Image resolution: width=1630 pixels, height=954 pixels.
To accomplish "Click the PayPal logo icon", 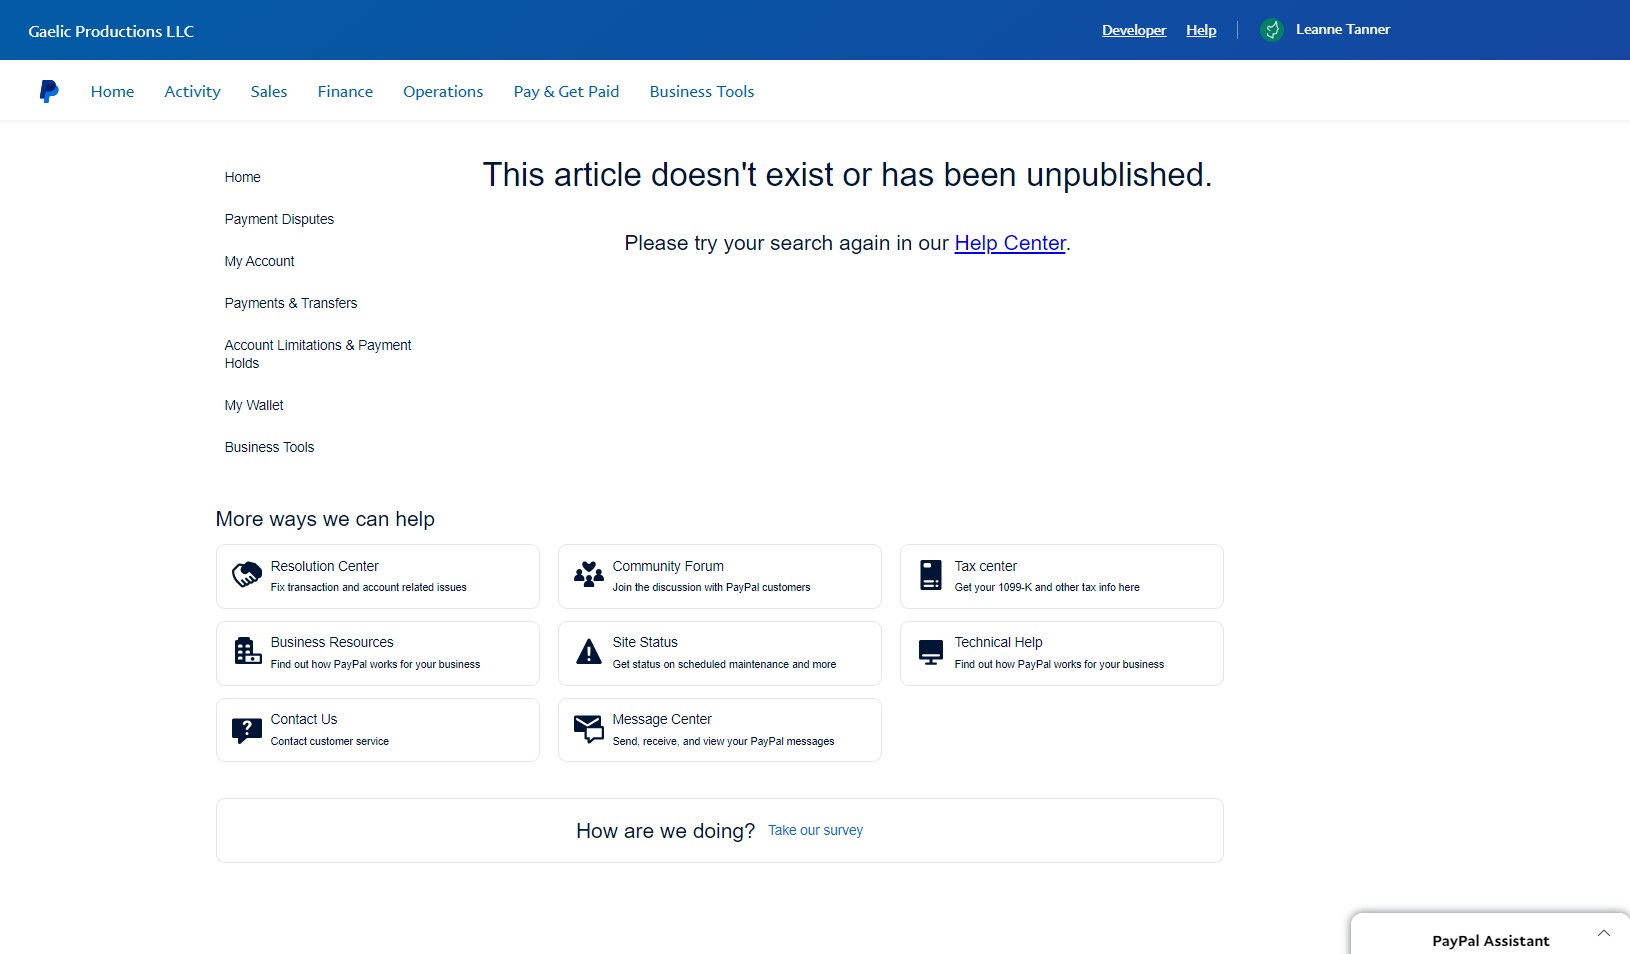I will click(48, 91).
